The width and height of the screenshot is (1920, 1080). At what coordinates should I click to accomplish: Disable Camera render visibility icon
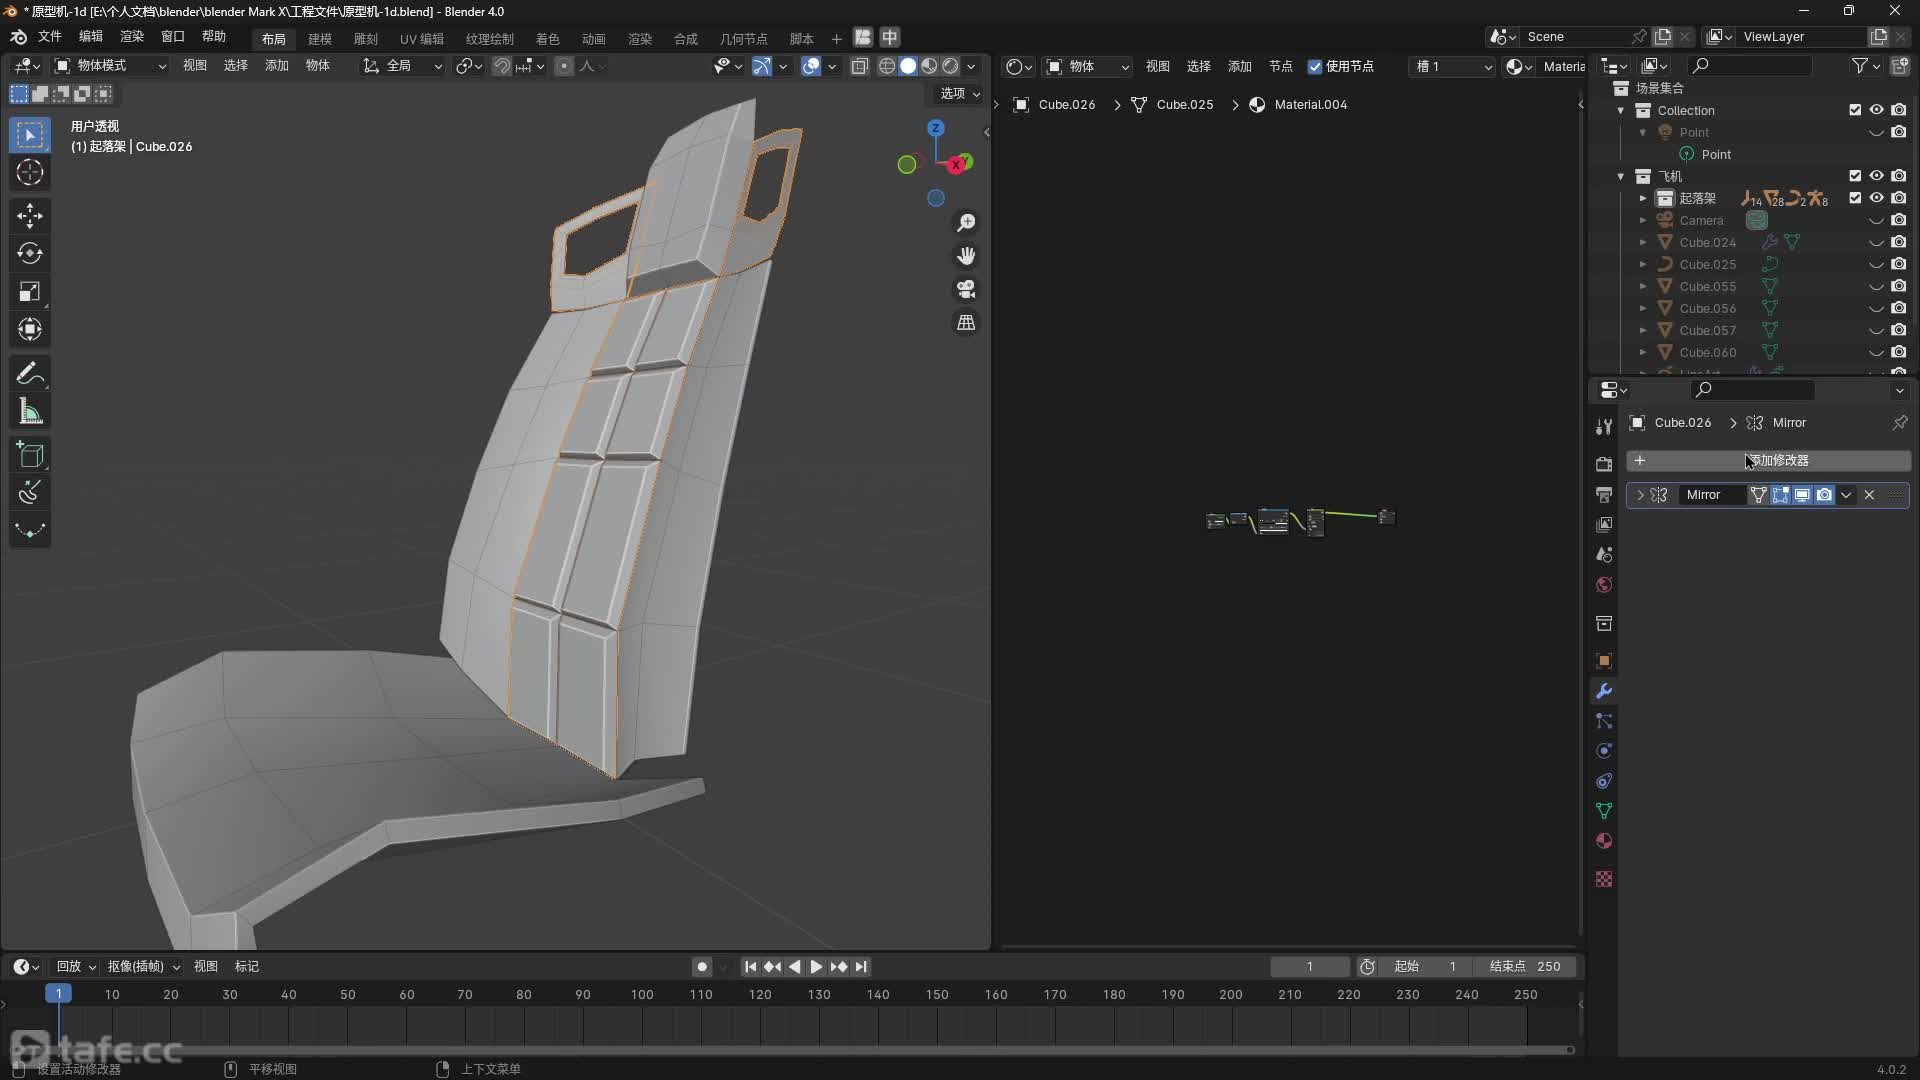1899,220
